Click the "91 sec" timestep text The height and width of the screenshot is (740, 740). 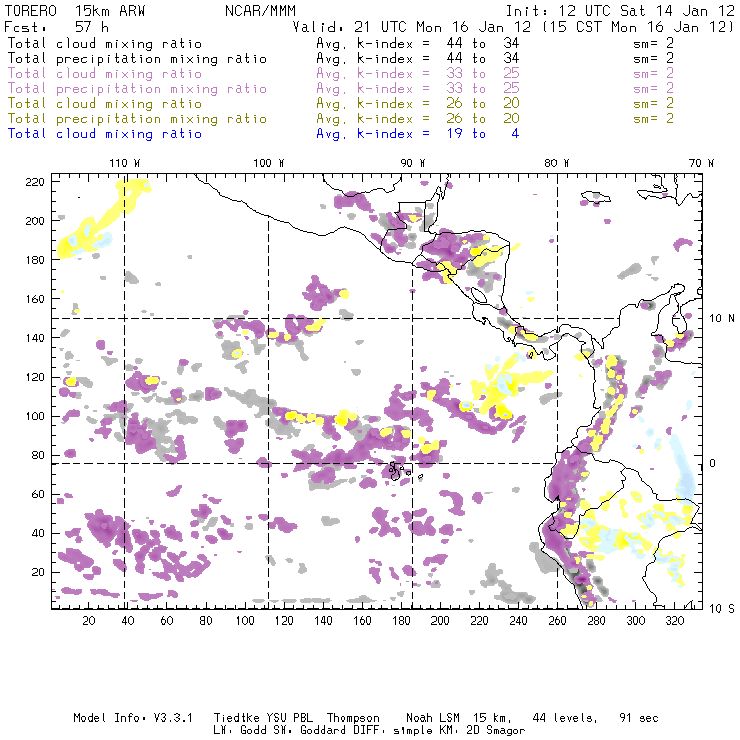(x=639, y=718)
